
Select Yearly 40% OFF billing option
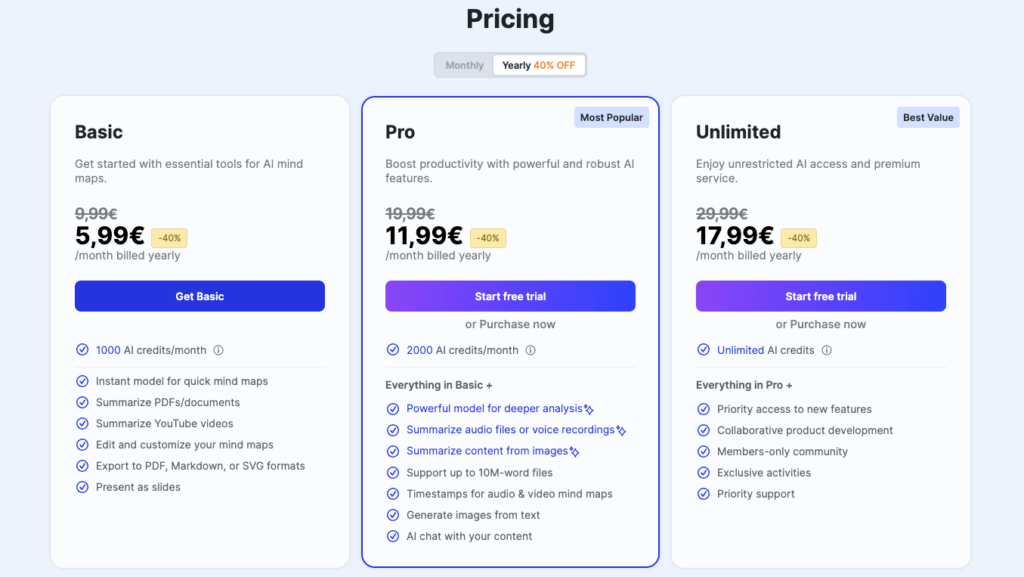539,65
